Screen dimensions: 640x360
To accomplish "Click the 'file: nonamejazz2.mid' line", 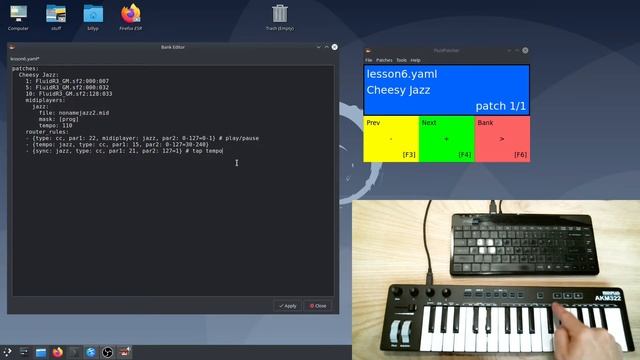I will (74, 113).
